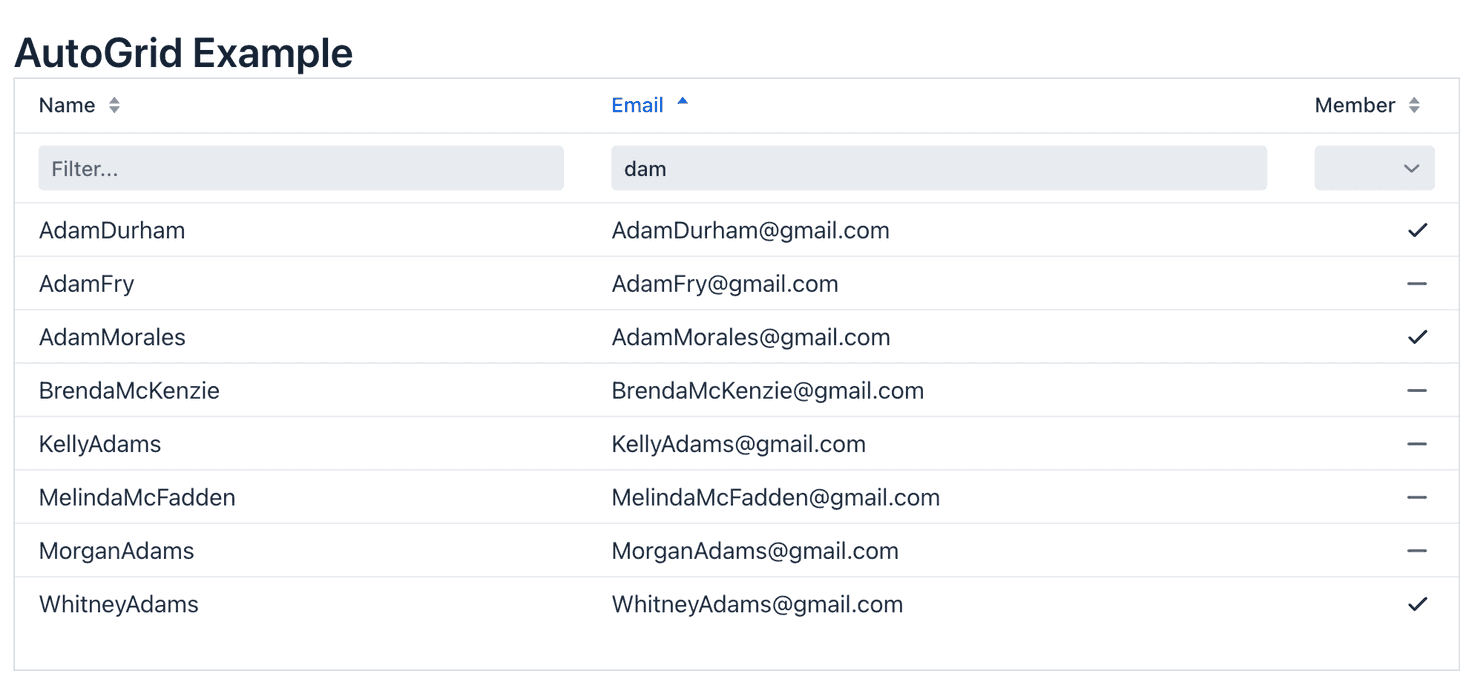1472x686 pixels.
Task: Click BrendaMcKenzie's member dash icon
Action: click(1416, 391)
